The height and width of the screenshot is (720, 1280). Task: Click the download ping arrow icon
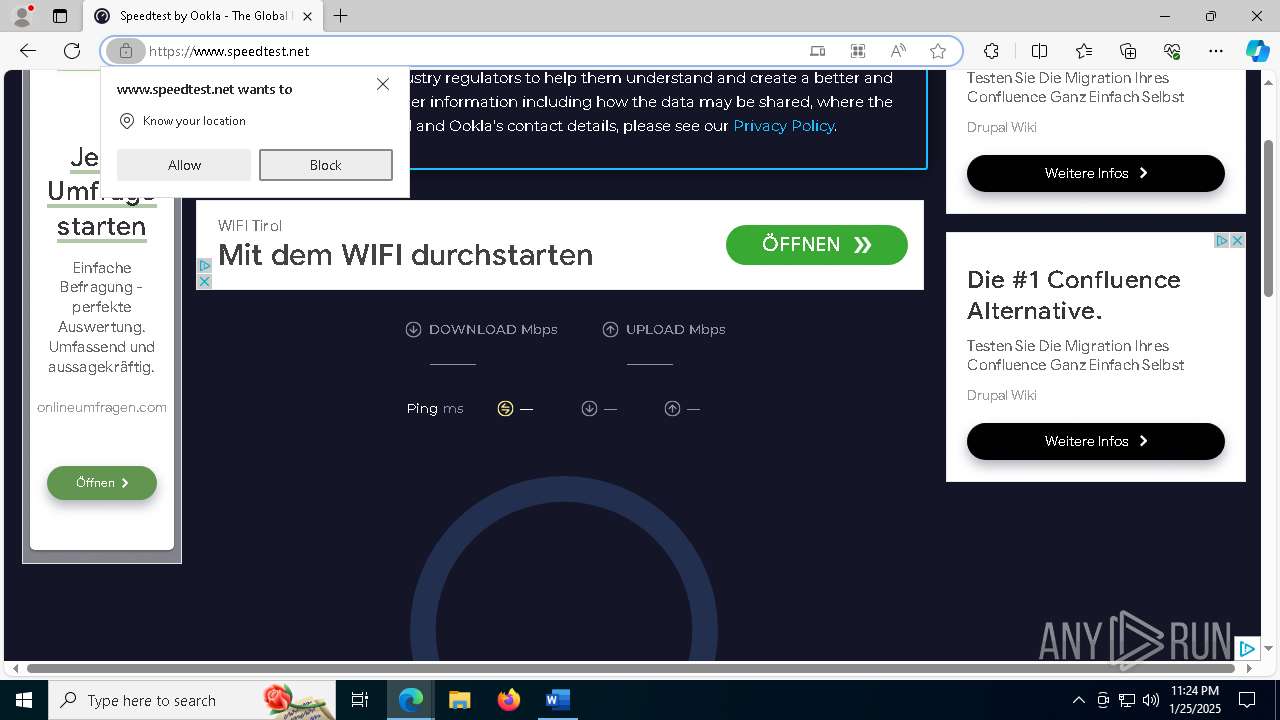pyautogui.click(x=589, y=408)
